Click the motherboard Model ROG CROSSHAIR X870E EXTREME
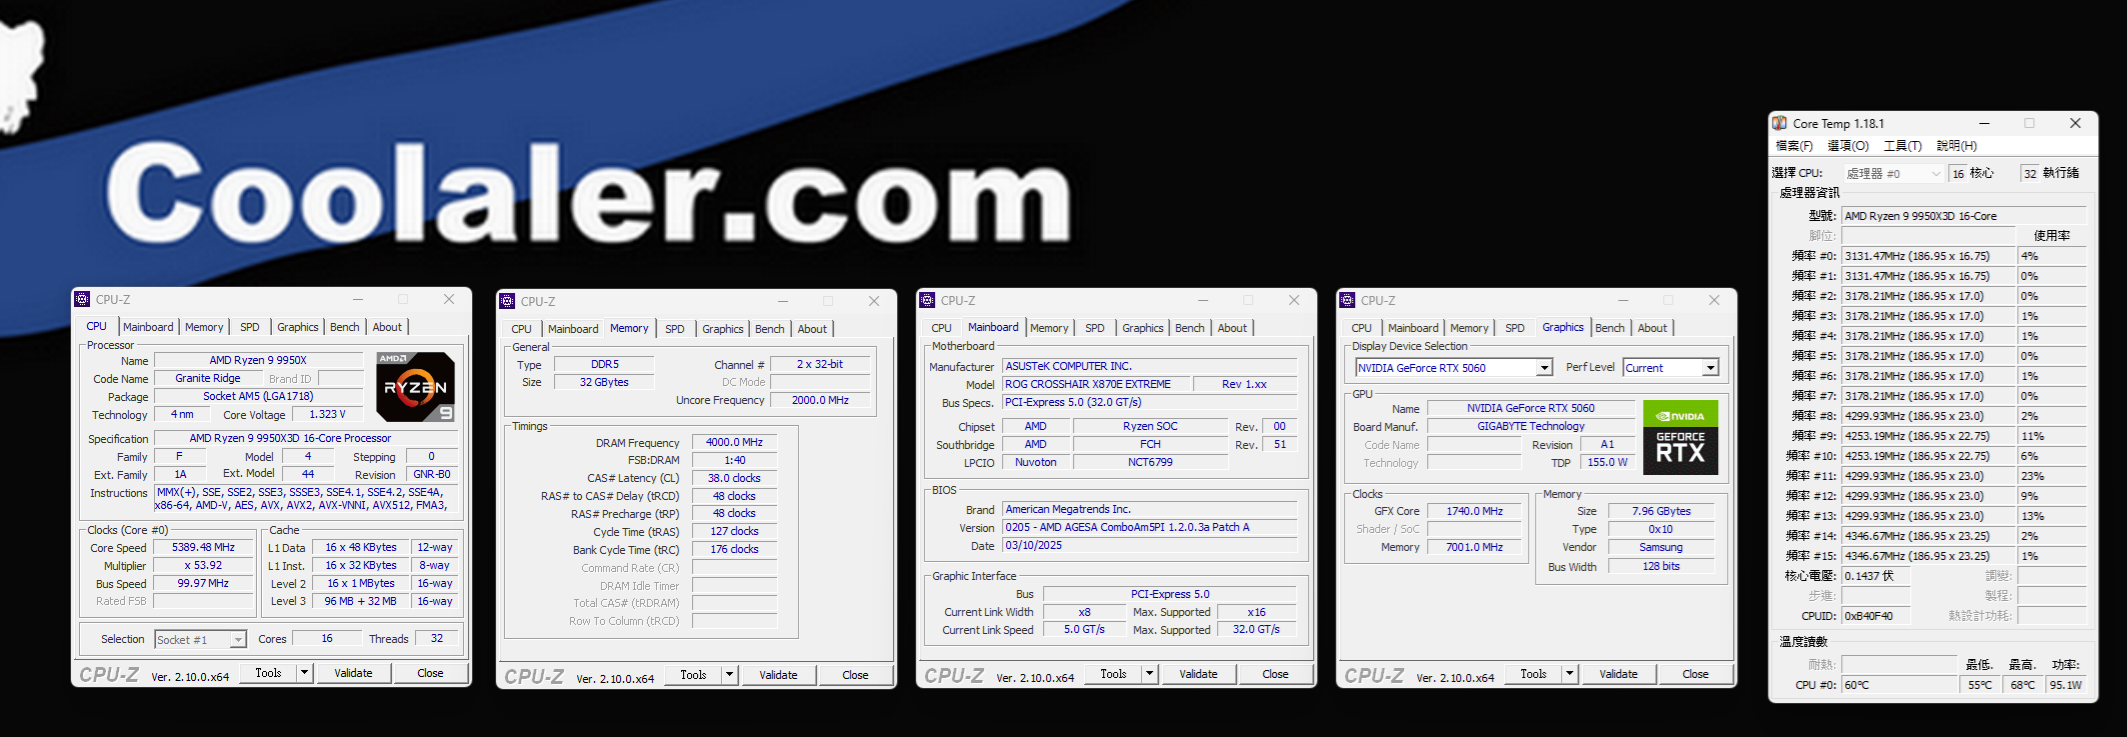The image size is (2127, 737). point(1097,384)
